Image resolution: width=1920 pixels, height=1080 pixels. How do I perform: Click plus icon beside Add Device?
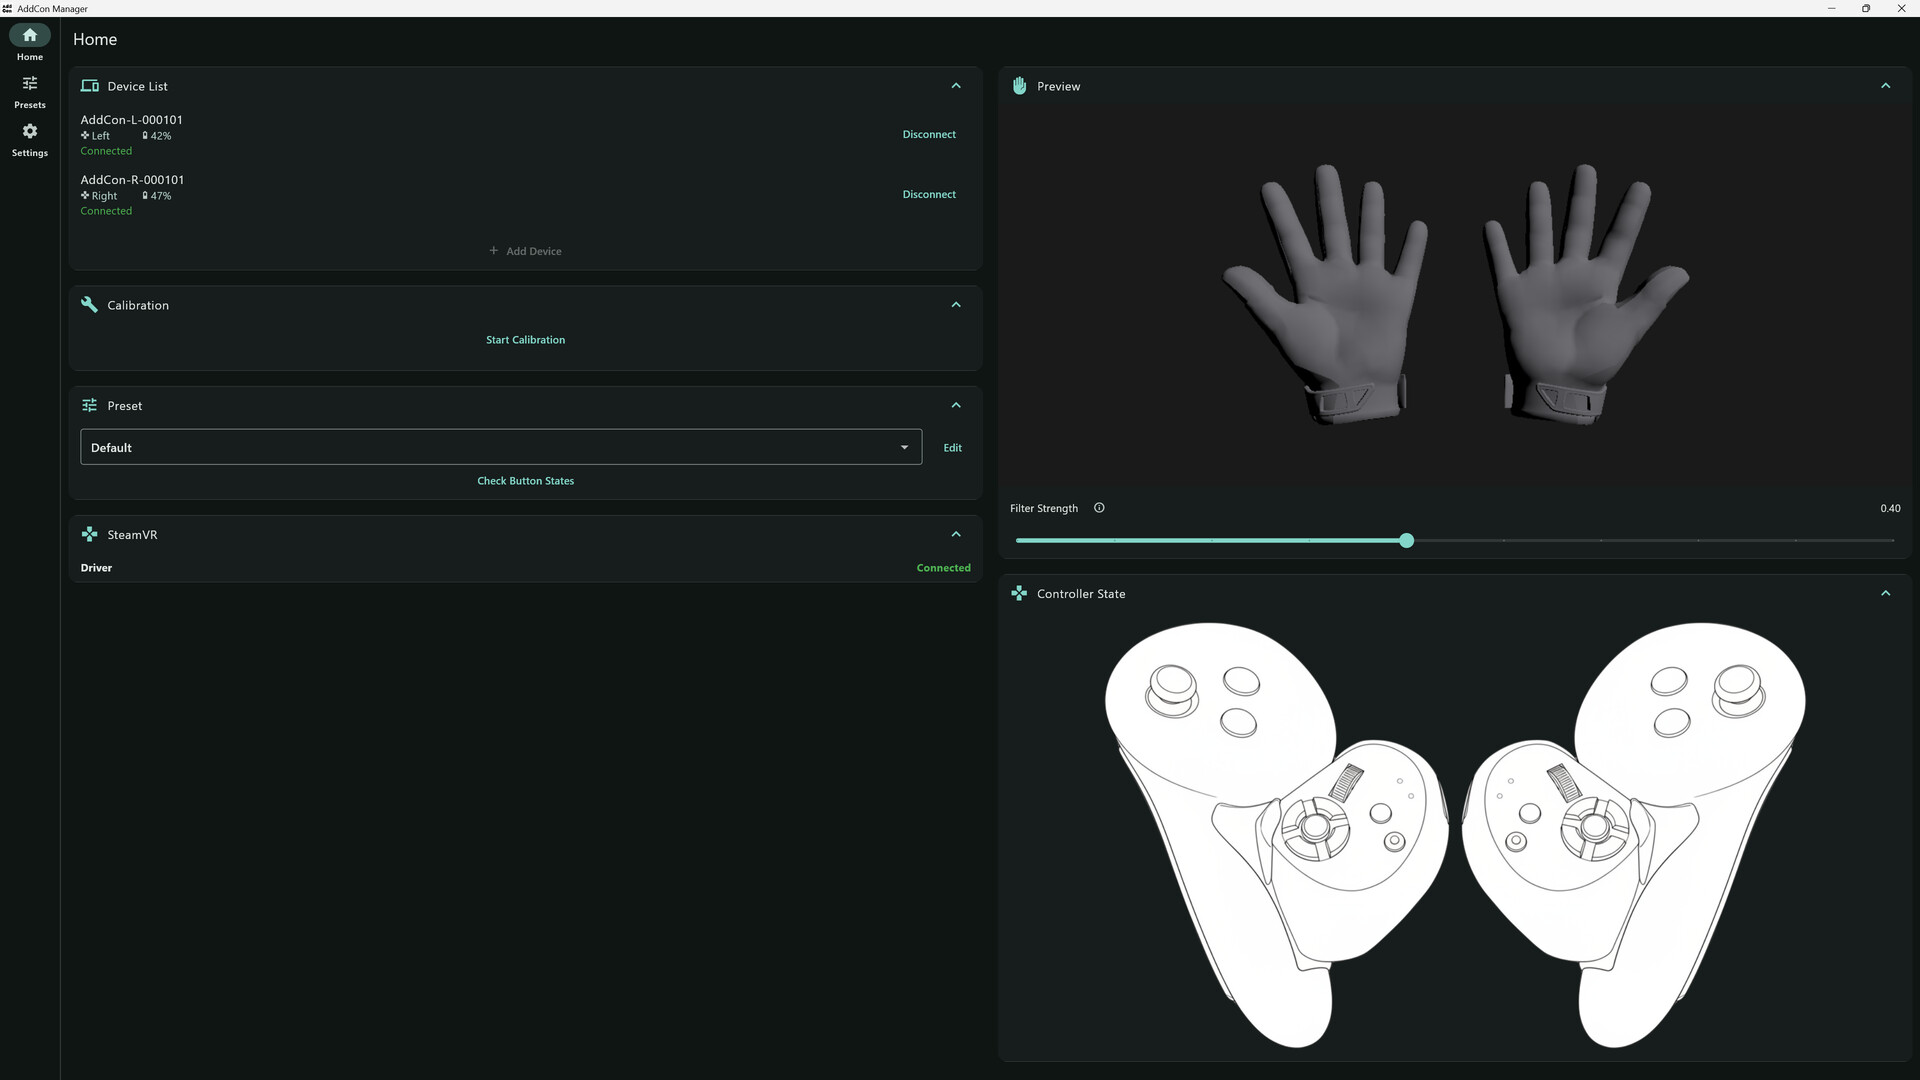pyautogui.click(x=493, y=251)
